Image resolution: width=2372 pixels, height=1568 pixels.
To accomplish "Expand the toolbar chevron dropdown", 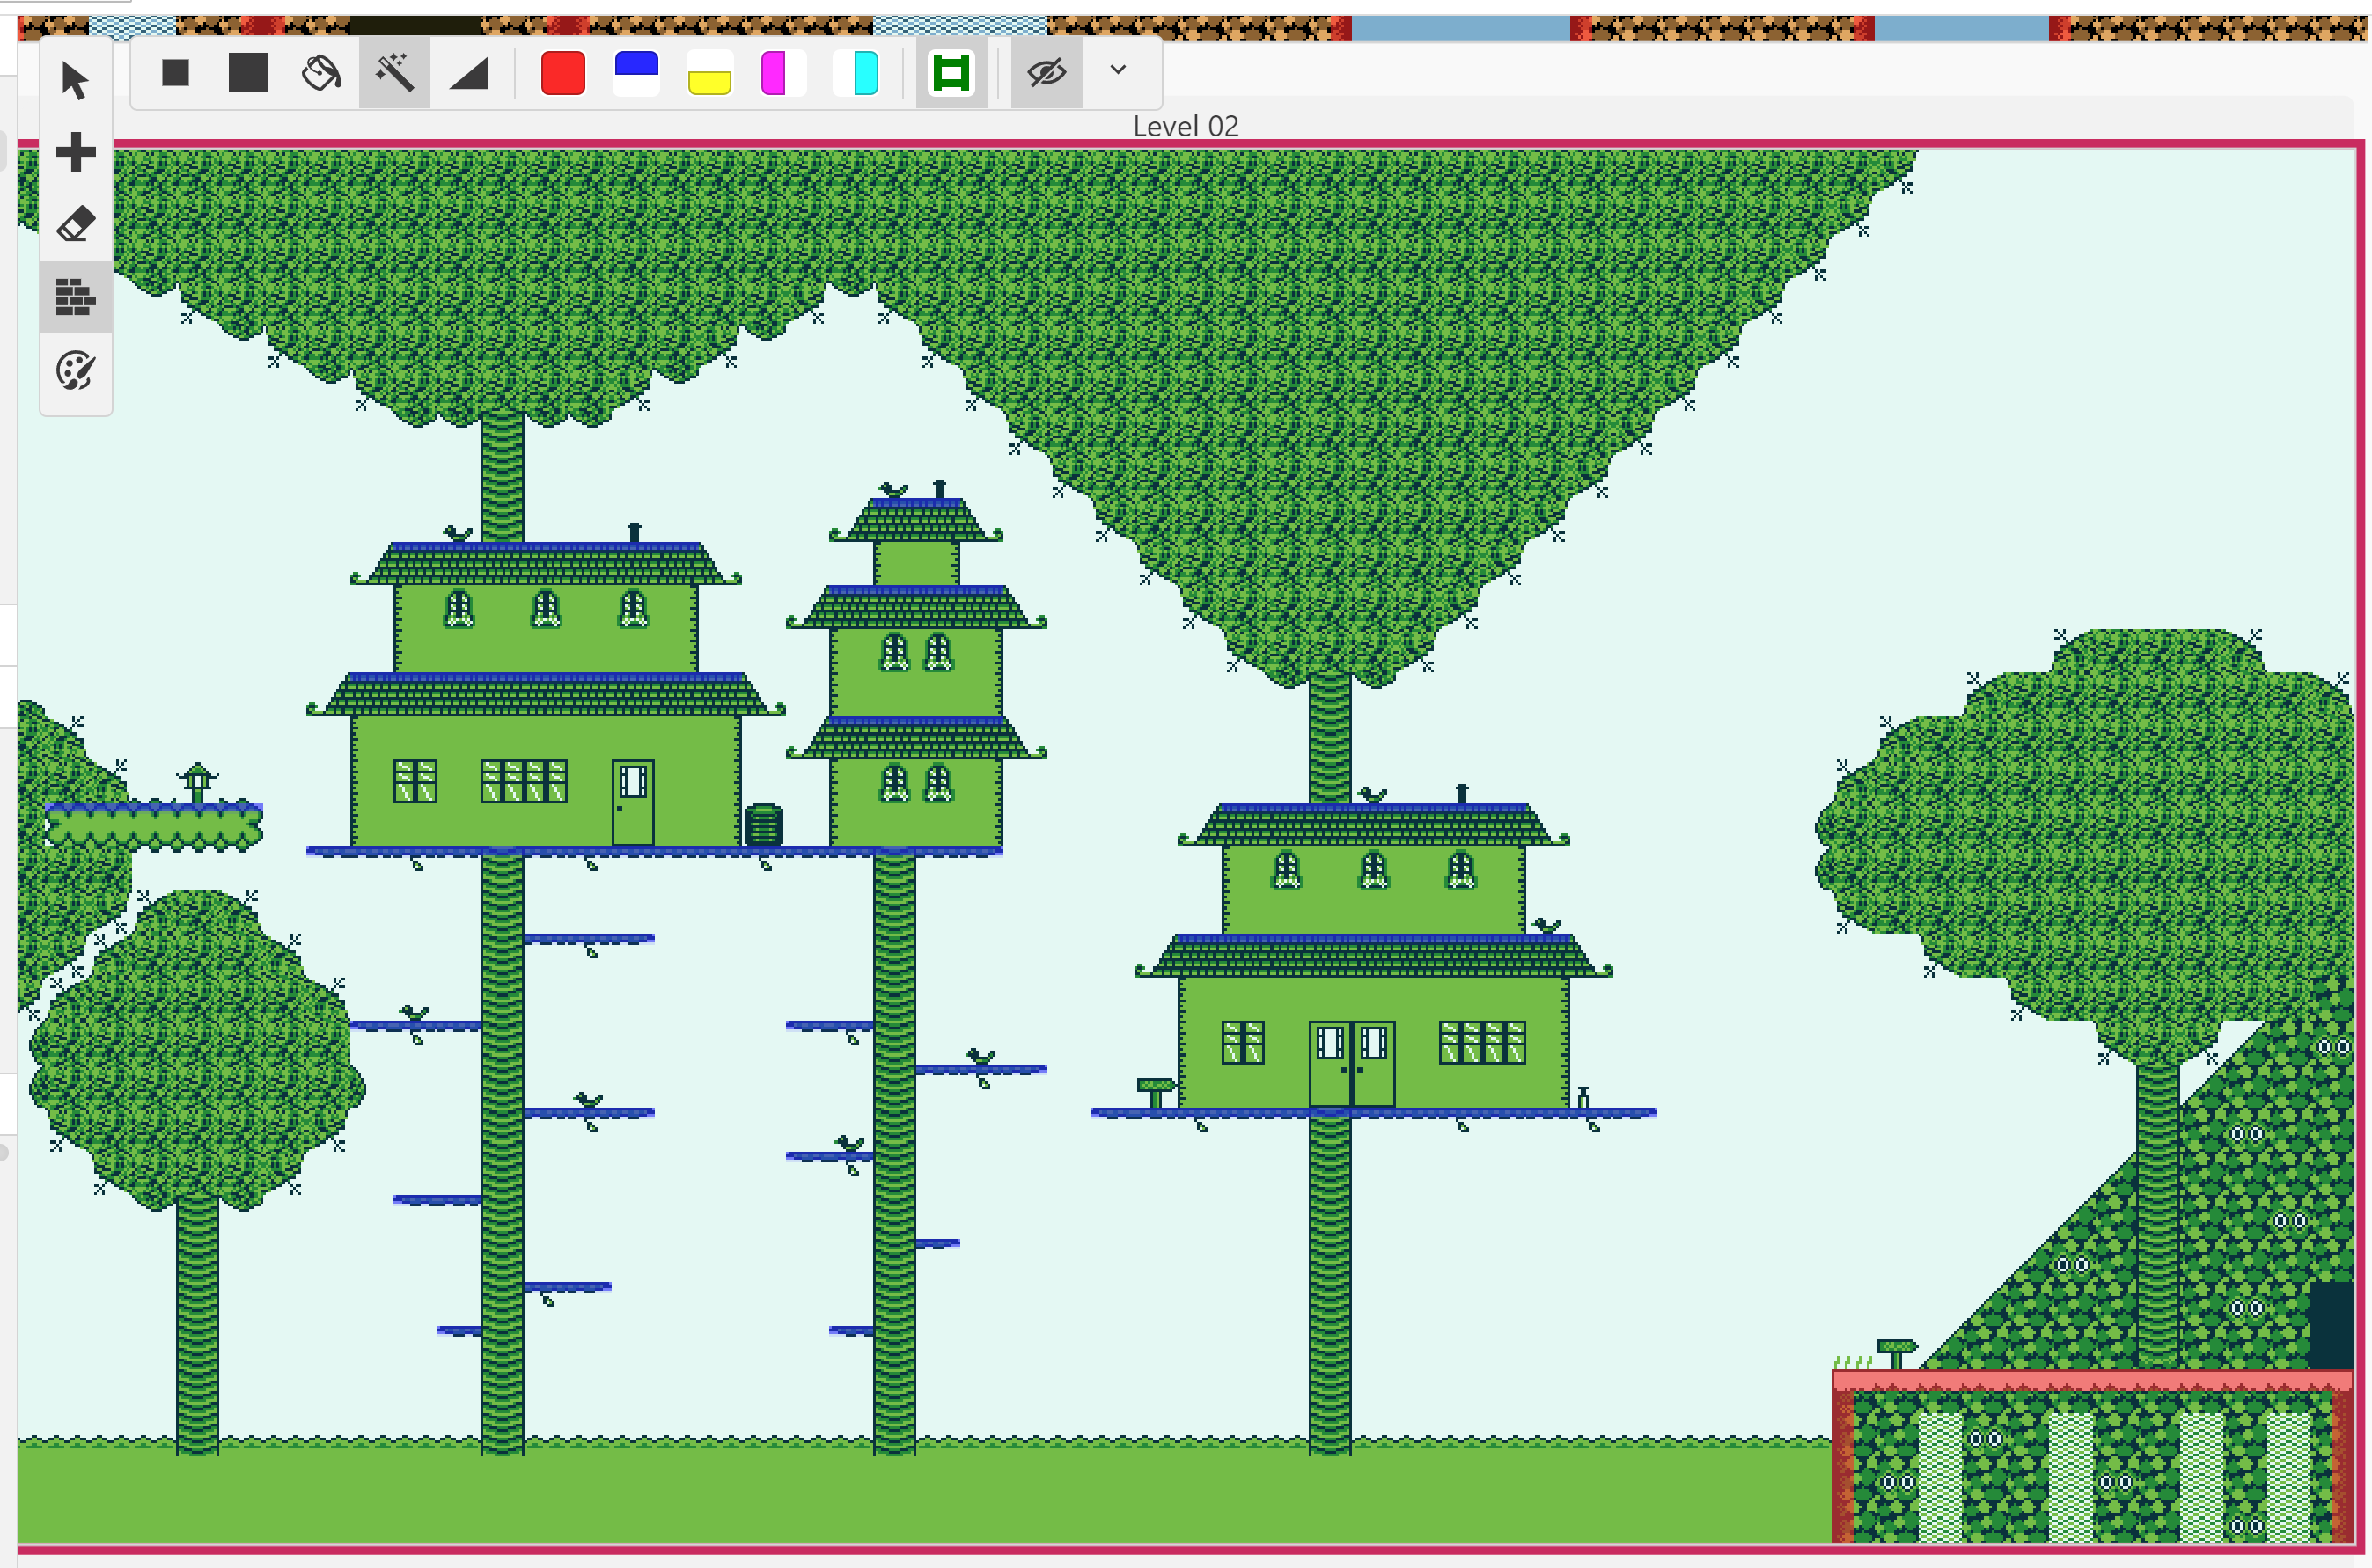I will [1118, 70].
